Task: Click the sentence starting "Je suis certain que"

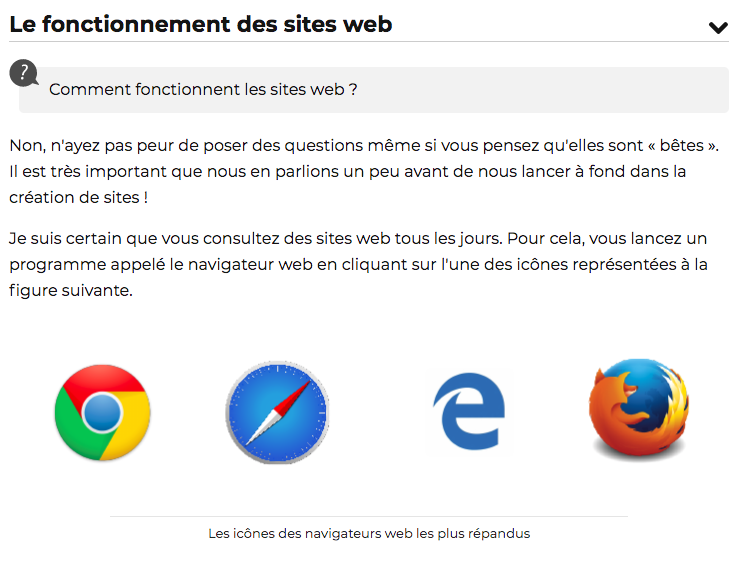Action: click(x=256, y=238)
